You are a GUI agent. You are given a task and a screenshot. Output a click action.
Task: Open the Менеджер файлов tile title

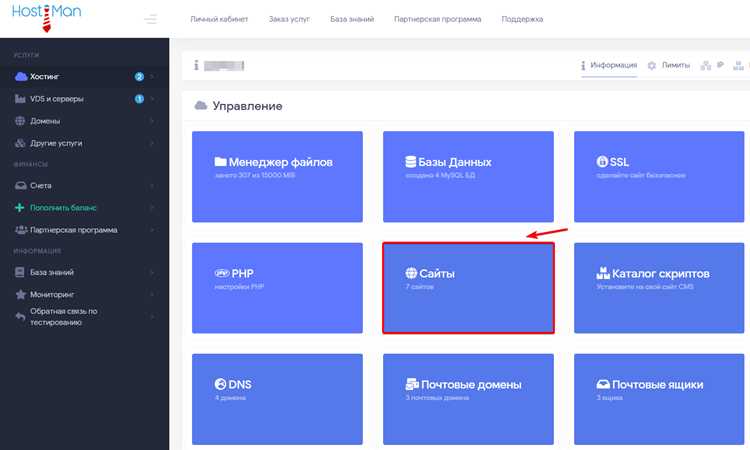pyautogui.click(x=280, y=162)
